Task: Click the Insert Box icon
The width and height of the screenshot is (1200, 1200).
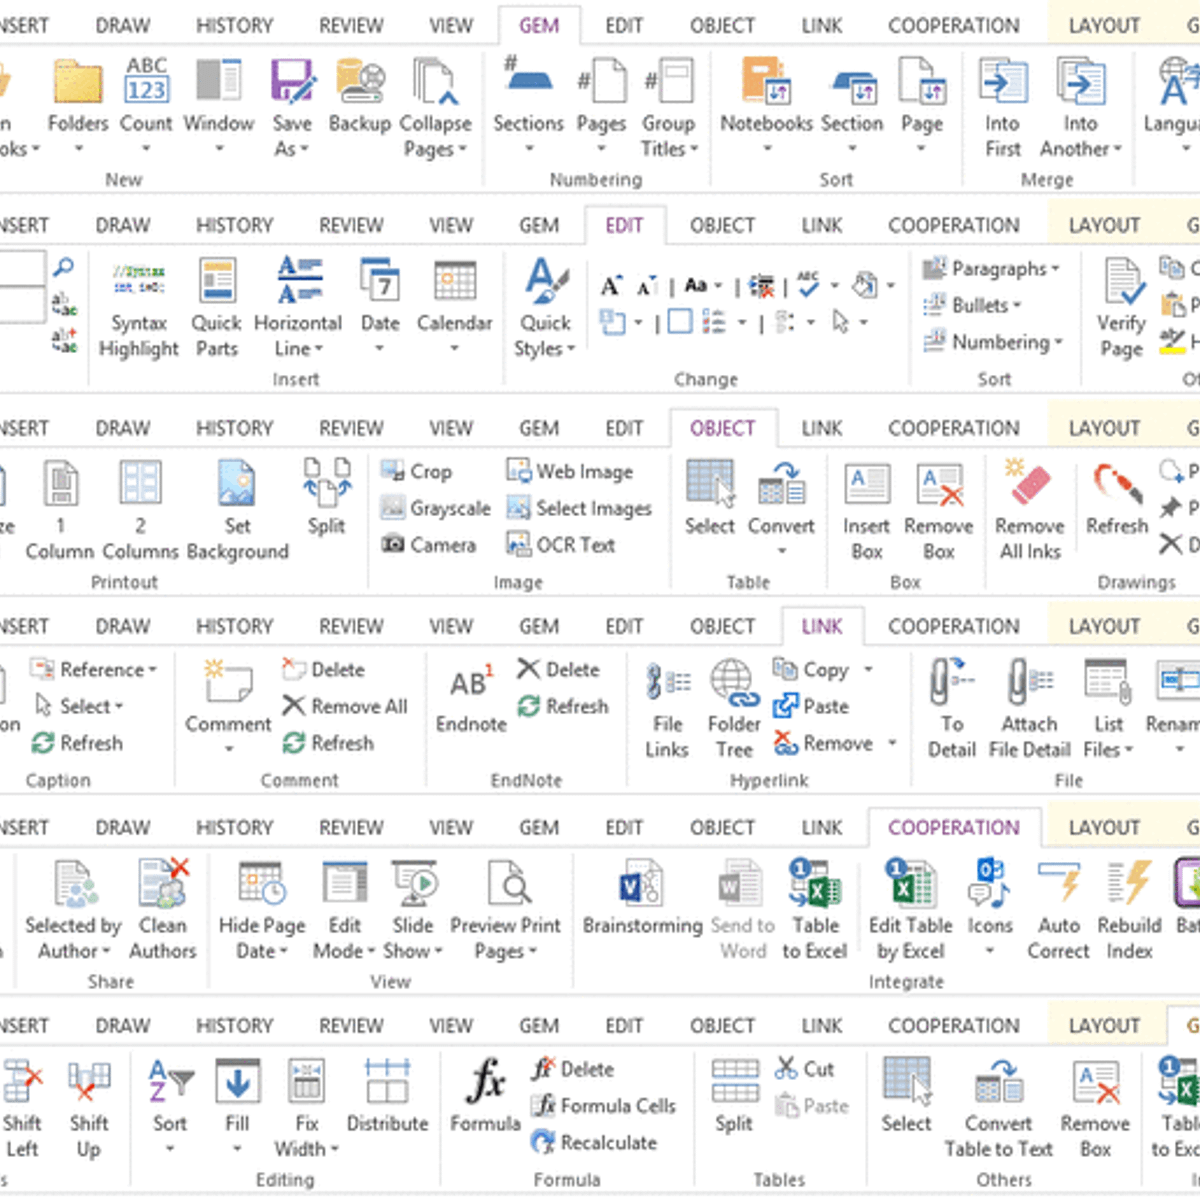Action: (x=866, y=482)
